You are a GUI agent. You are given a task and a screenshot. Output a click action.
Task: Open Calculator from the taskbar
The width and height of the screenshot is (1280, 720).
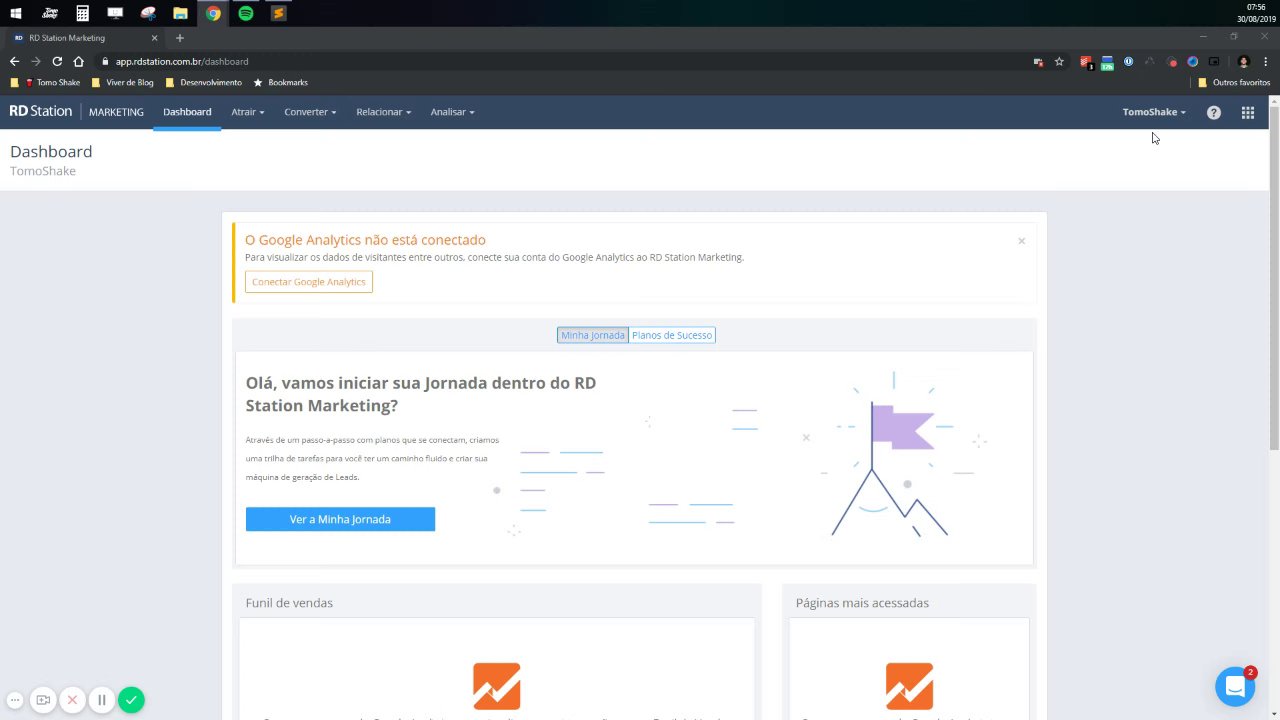(82, 13)
